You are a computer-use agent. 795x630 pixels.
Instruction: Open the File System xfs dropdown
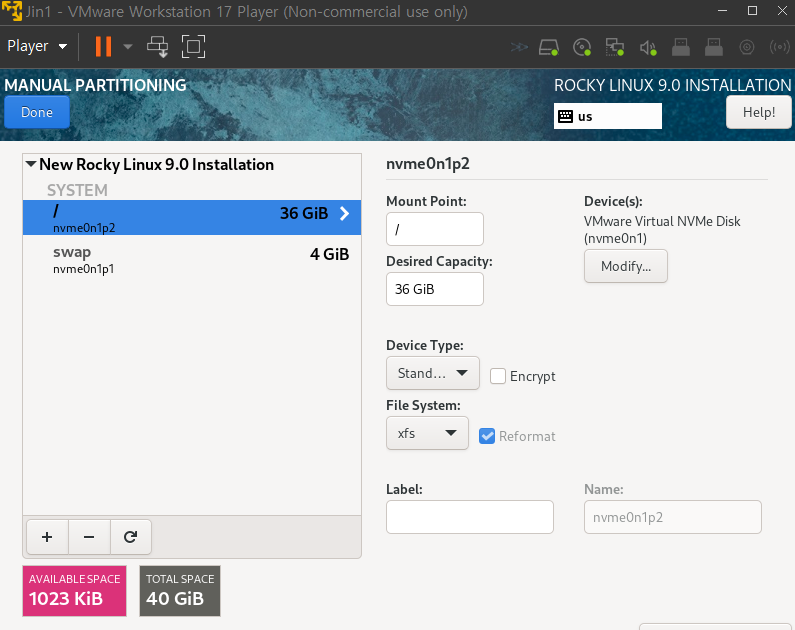coord(427,433)
